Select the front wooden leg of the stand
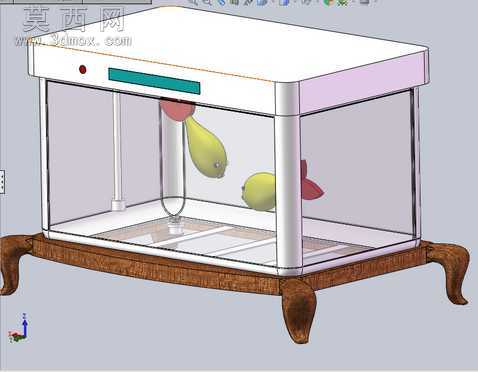 [x=298, y=310]
